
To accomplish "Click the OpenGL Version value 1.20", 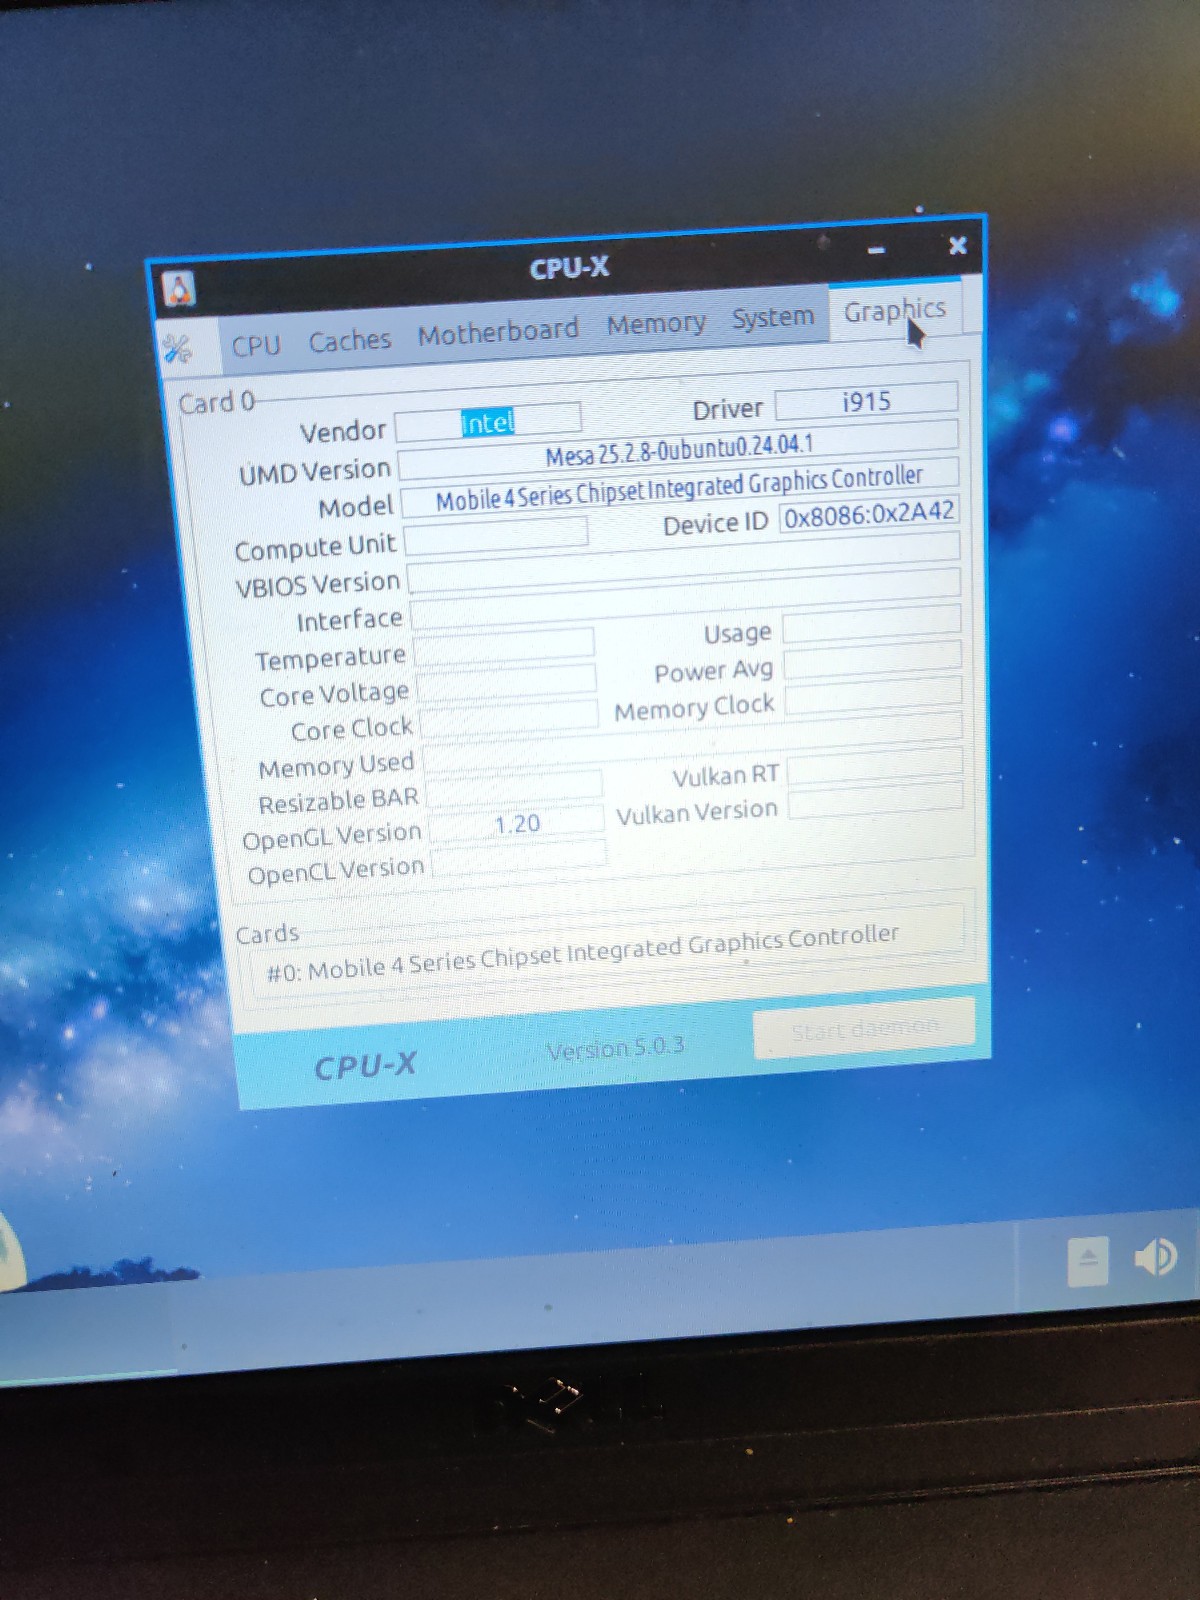I will click(517, 824).
